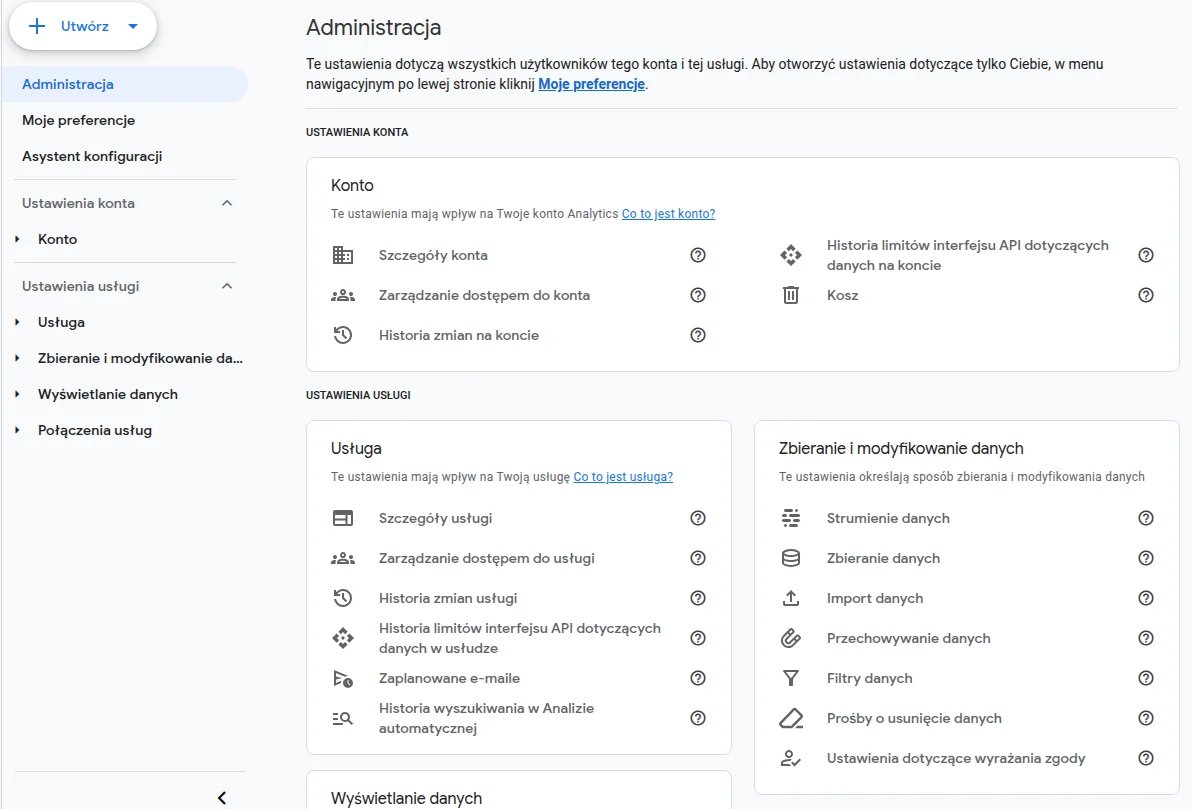
Task: Expand the Zbieranie i modyfikowanie tree arrow
Action: (17, 358)
